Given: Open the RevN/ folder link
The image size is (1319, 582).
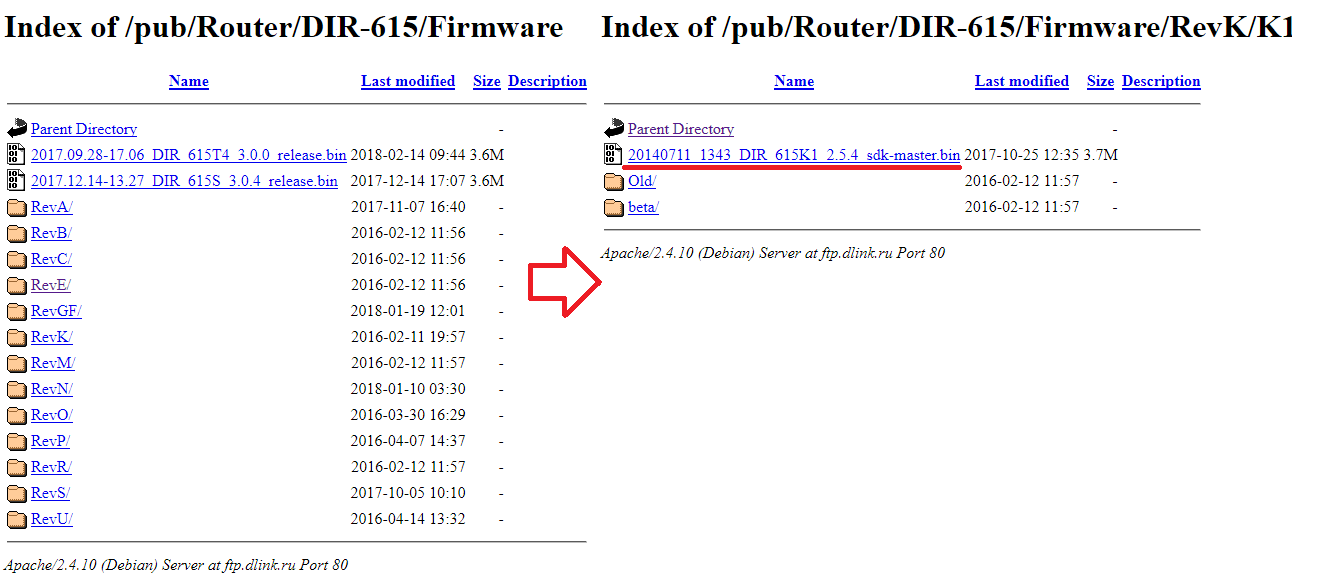Looking at the screenshot, I should click(x=52, y=389).
